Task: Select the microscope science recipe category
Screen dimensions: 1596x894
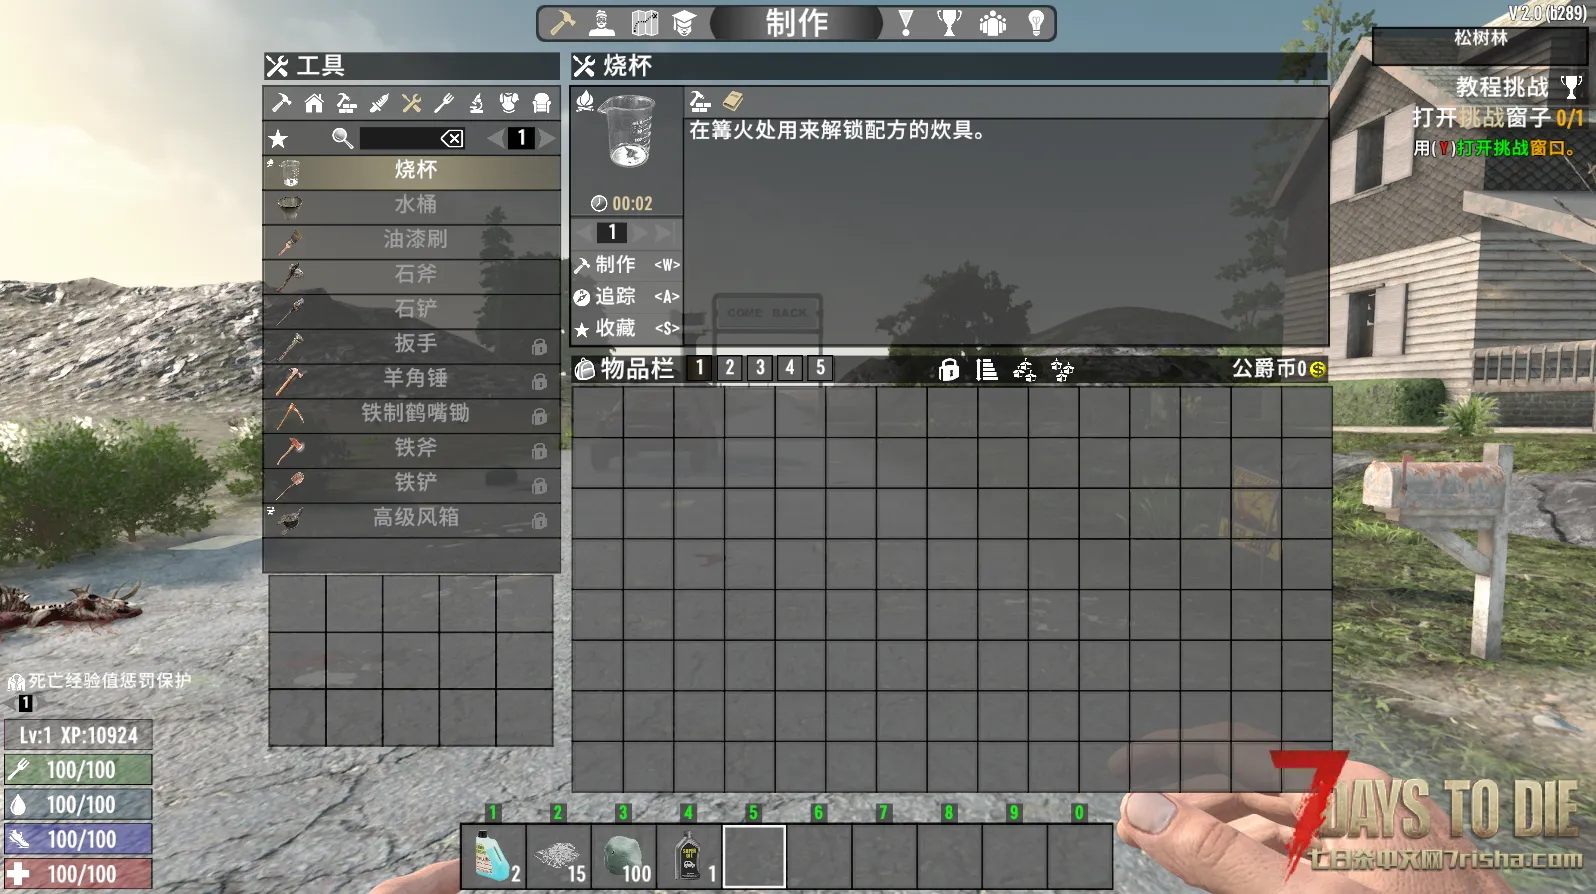Action: click(x=476, y=102)
